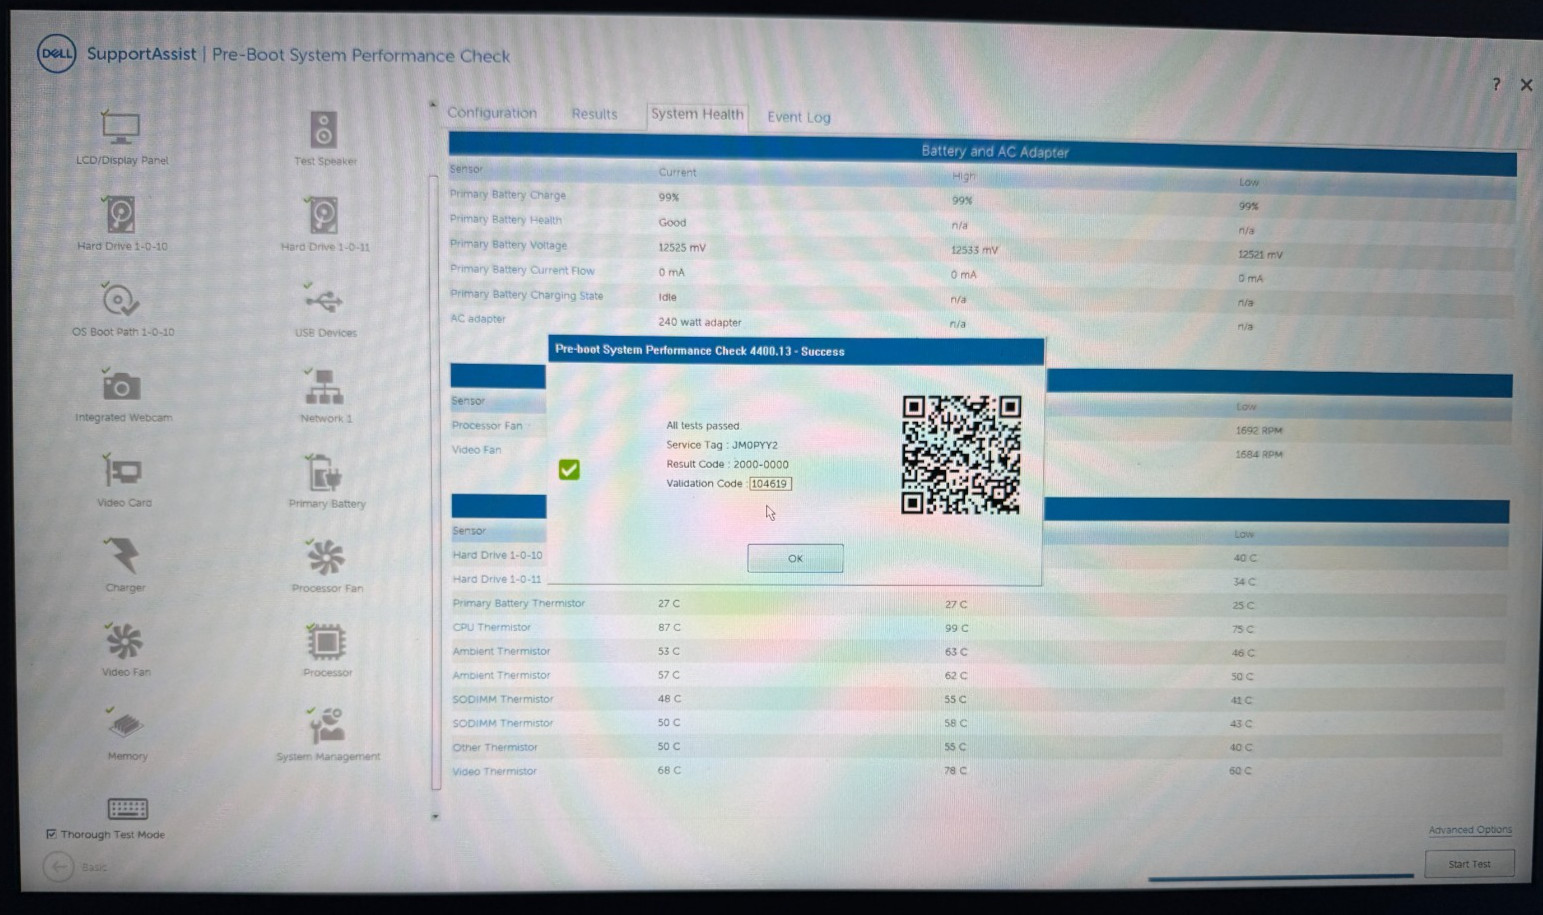Image resolution: width=1543 pixels, height=915 pixels.
Task: Open the USB Devices diagnostic icon
Action: coord(323,299)
